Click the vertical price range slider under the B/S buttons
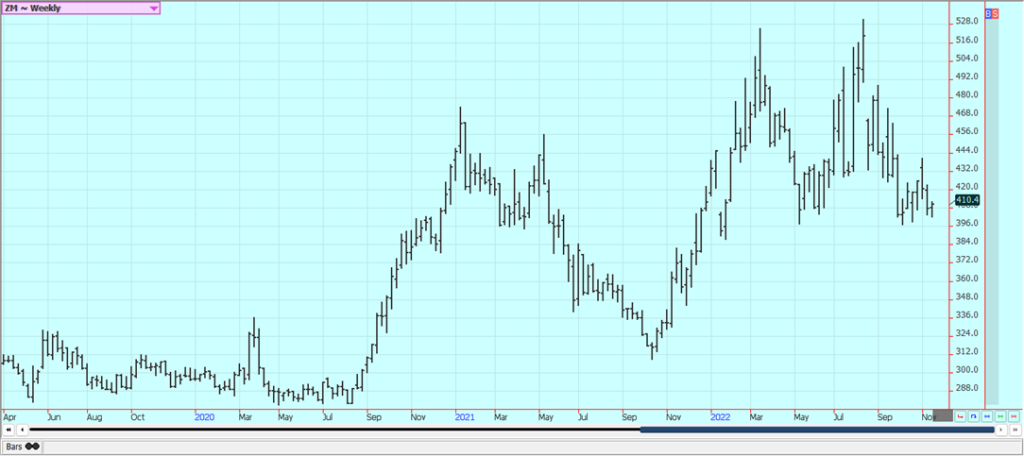Viewport: 1024px width, 456px height. pos(992,211)
